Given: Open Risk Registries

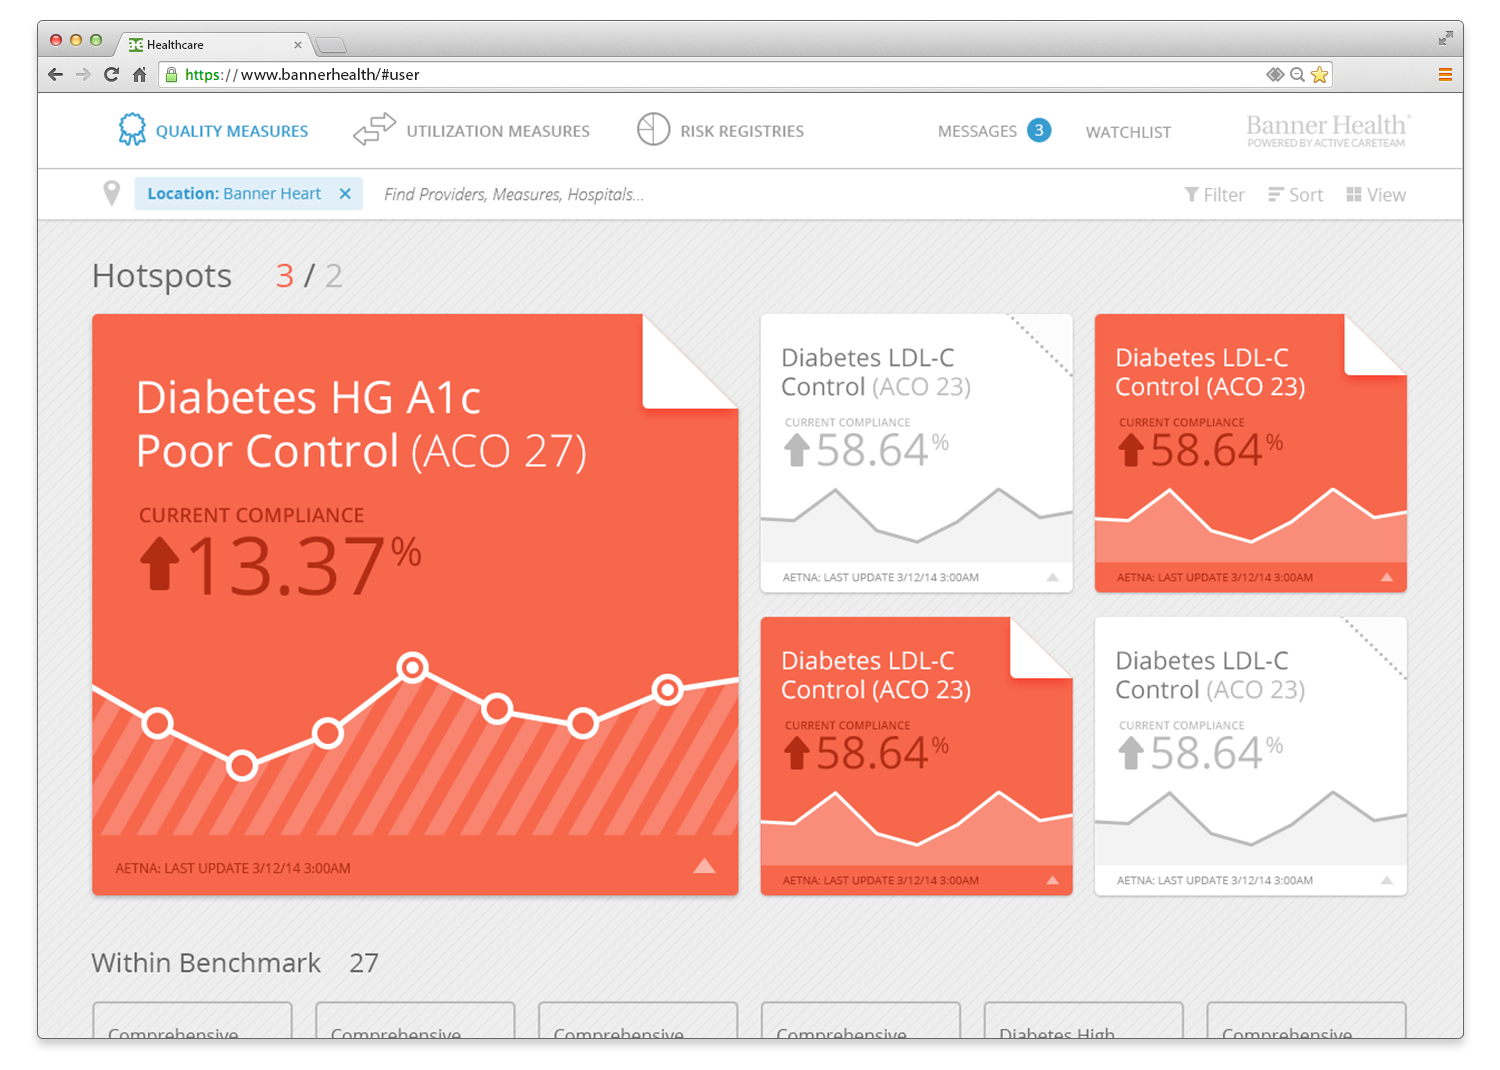Looking at the screenshot, I should 742,131.
